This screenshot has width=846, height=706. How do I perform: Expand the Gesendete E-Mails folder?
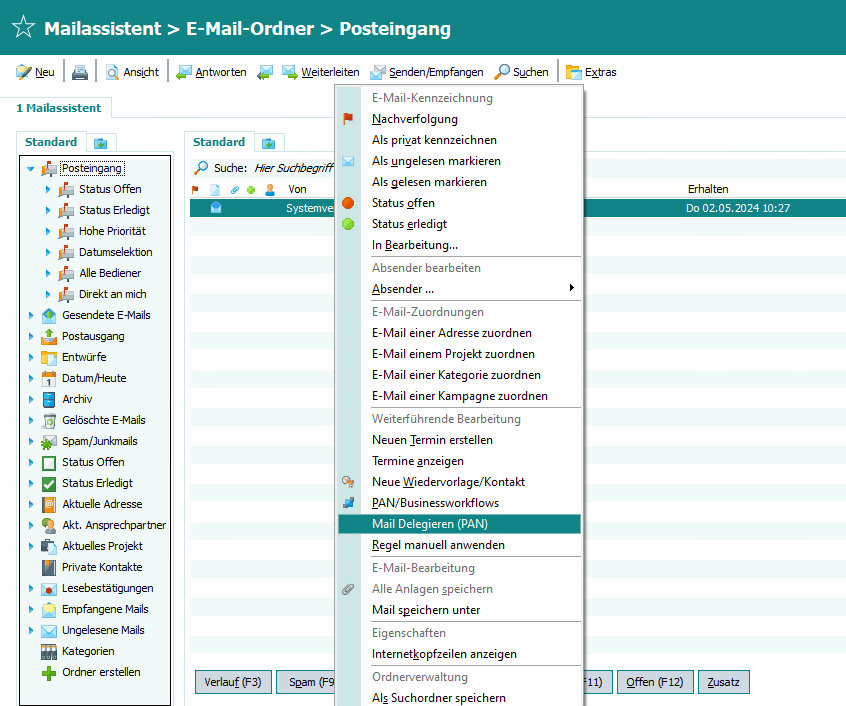31,315
